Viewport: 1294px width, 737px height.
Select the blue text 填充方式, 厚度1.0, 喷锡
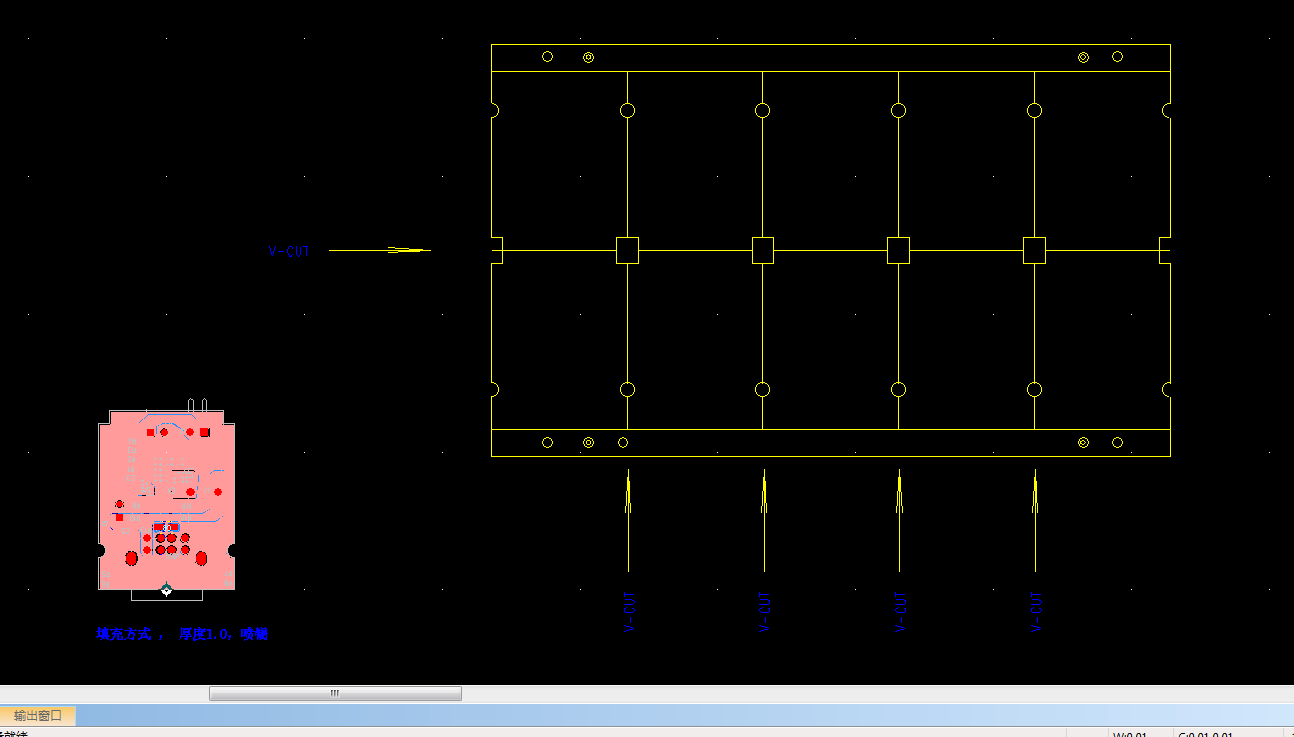point(182,634)
